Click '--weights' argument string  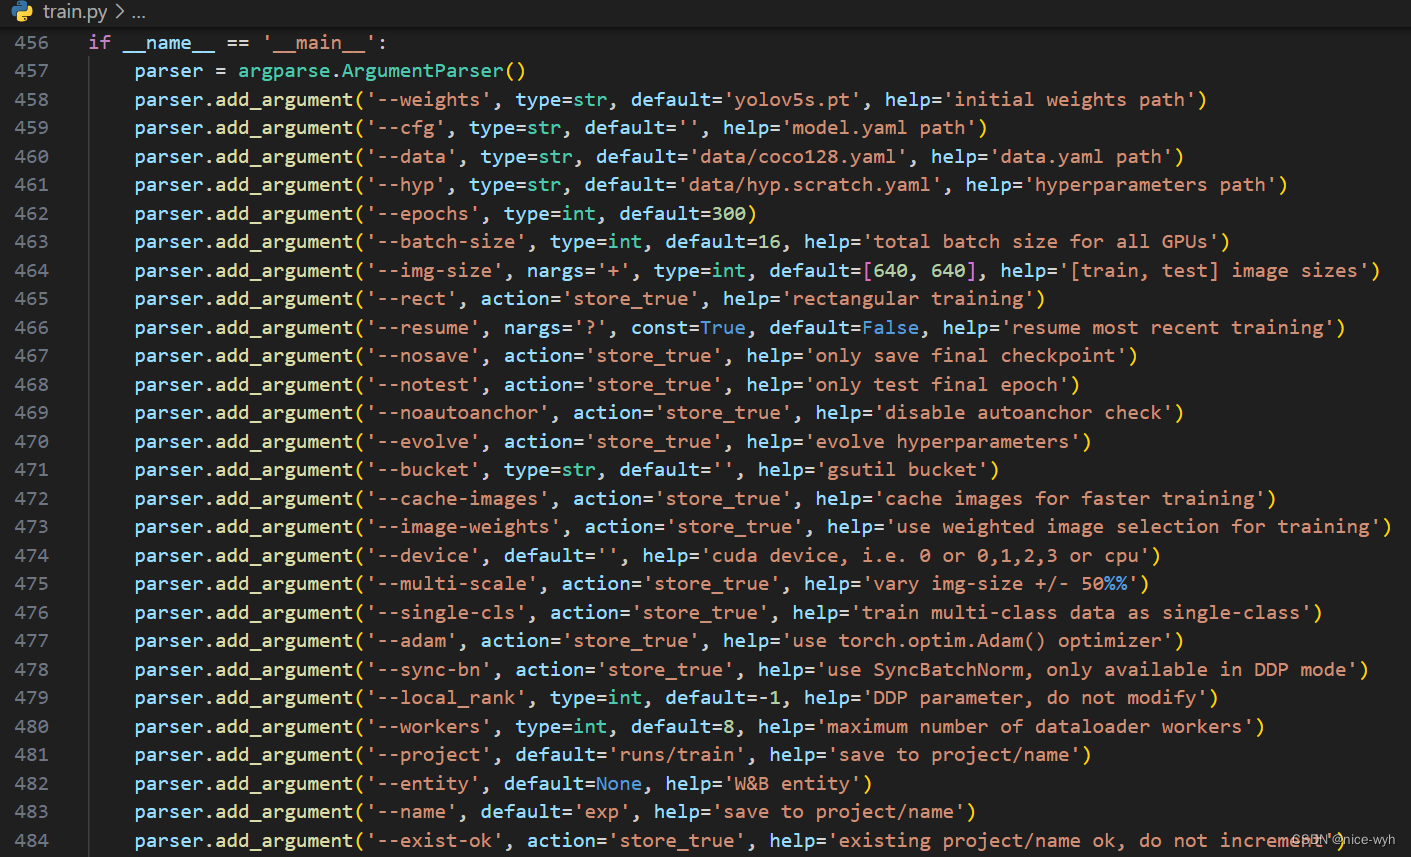[429, 99]
